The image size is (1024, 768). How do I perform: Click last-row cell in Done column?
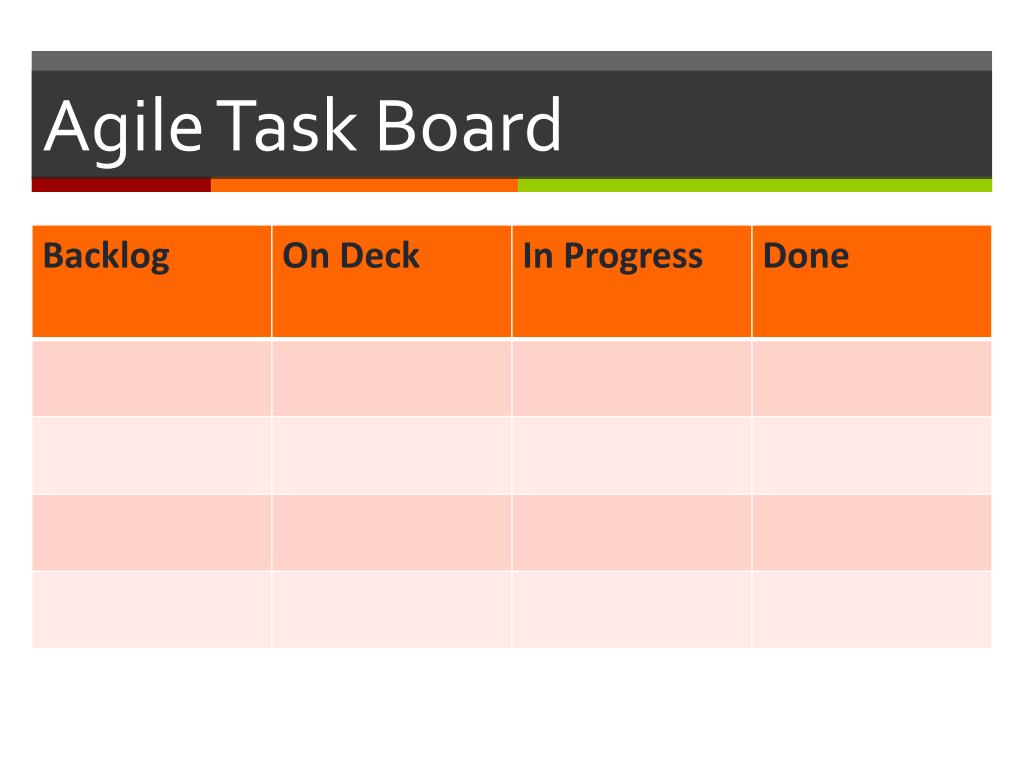point(872,610)
